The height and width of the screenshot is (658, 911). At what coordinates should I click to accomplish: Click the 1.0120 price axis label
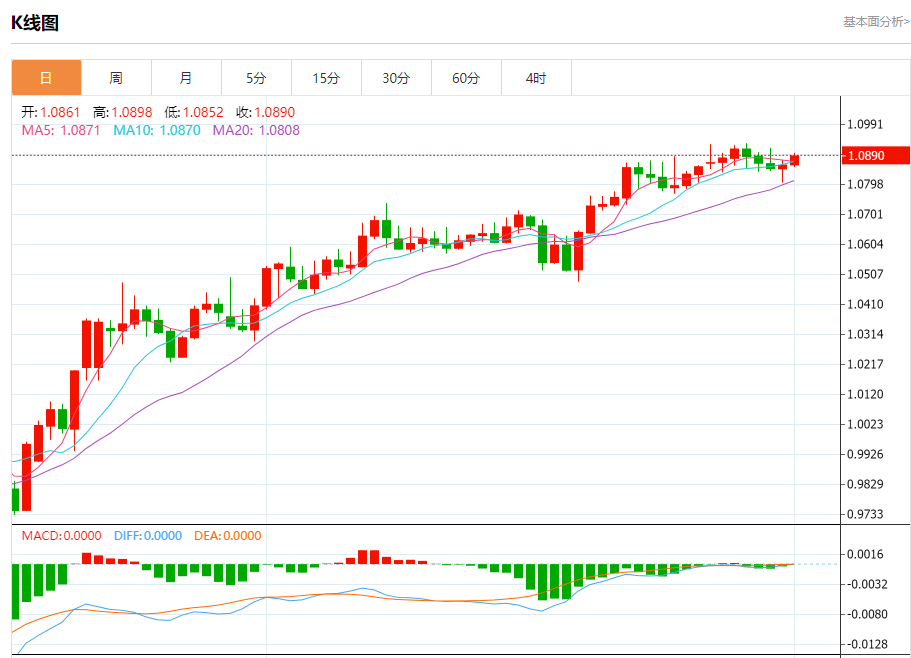865,394
